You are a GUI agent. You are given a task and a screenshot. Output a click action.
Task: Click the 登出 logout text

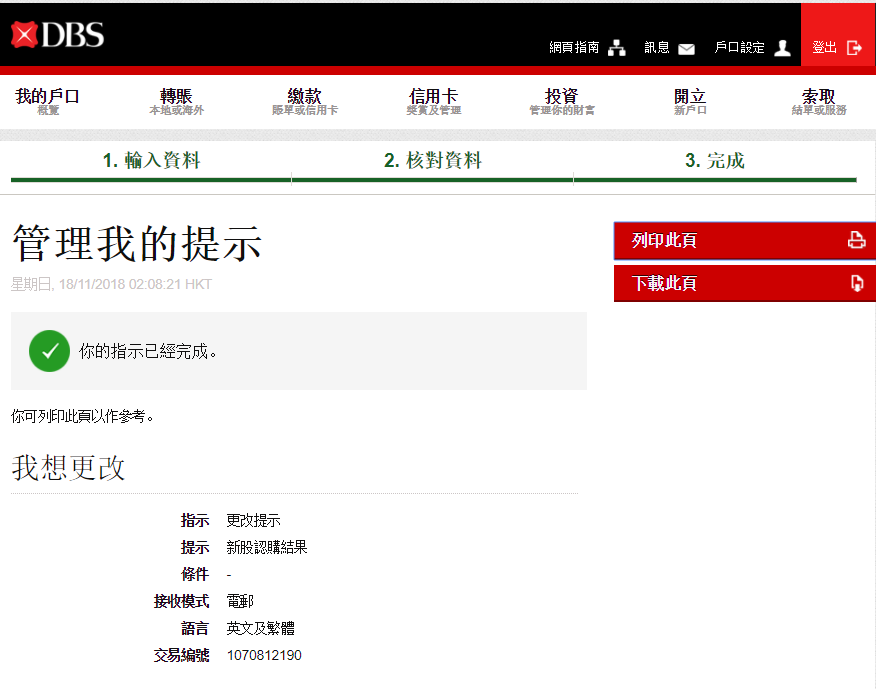click(x=825, y=48)
